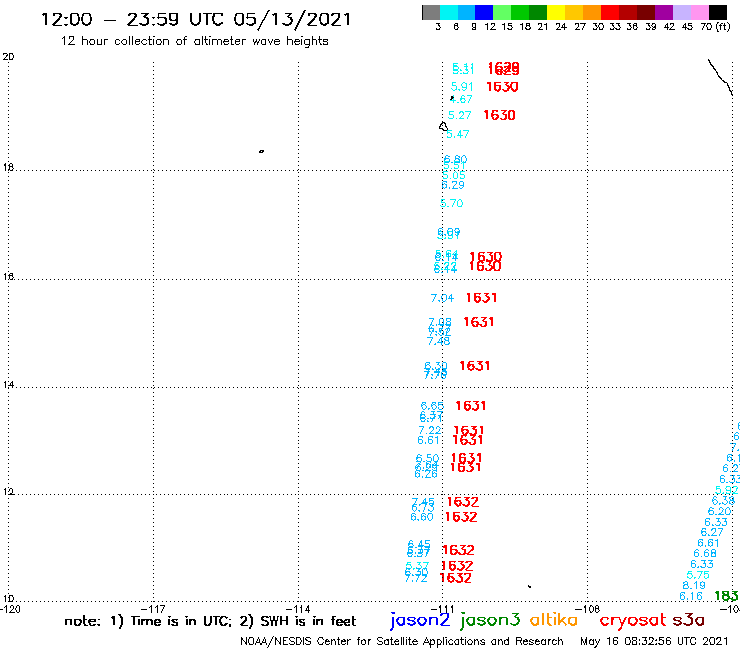The width and height of the screenshot is (740, 650).
Task: Select the red time label 1631 beside 7.04
Action: click(x=481, y=298)
